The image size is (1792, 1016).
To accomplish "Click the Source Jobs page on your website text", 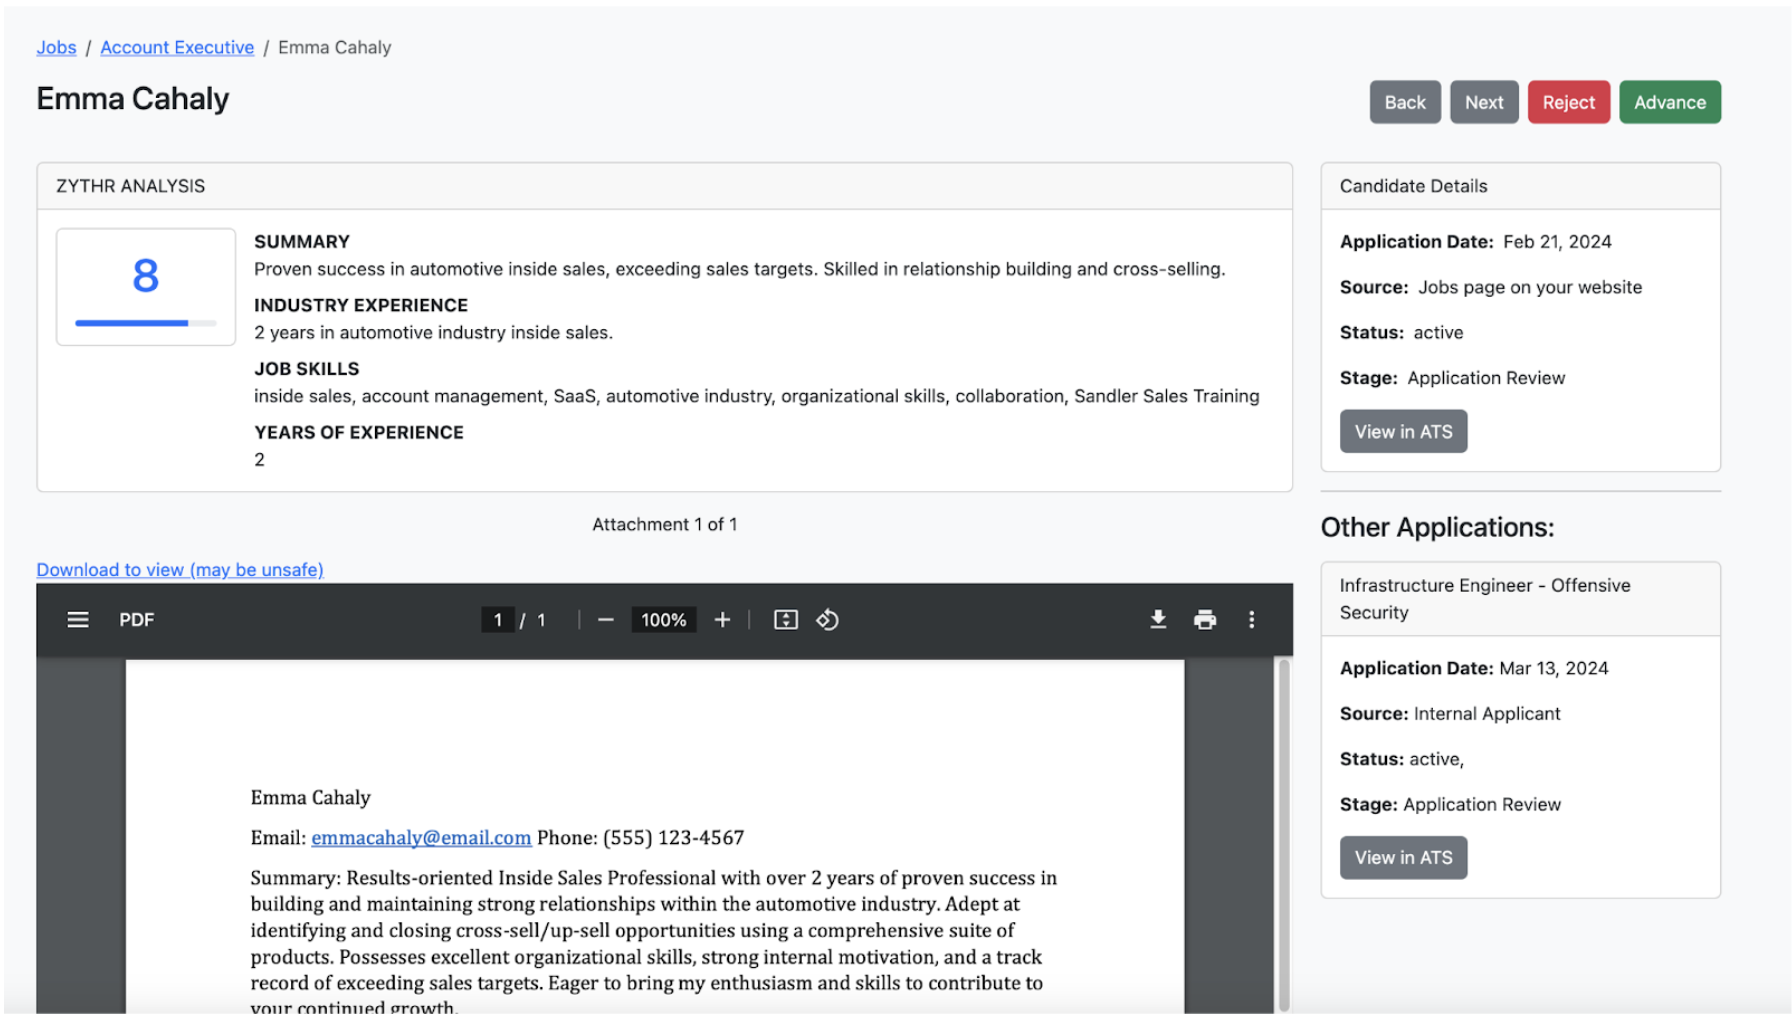I will (1491, 287).
